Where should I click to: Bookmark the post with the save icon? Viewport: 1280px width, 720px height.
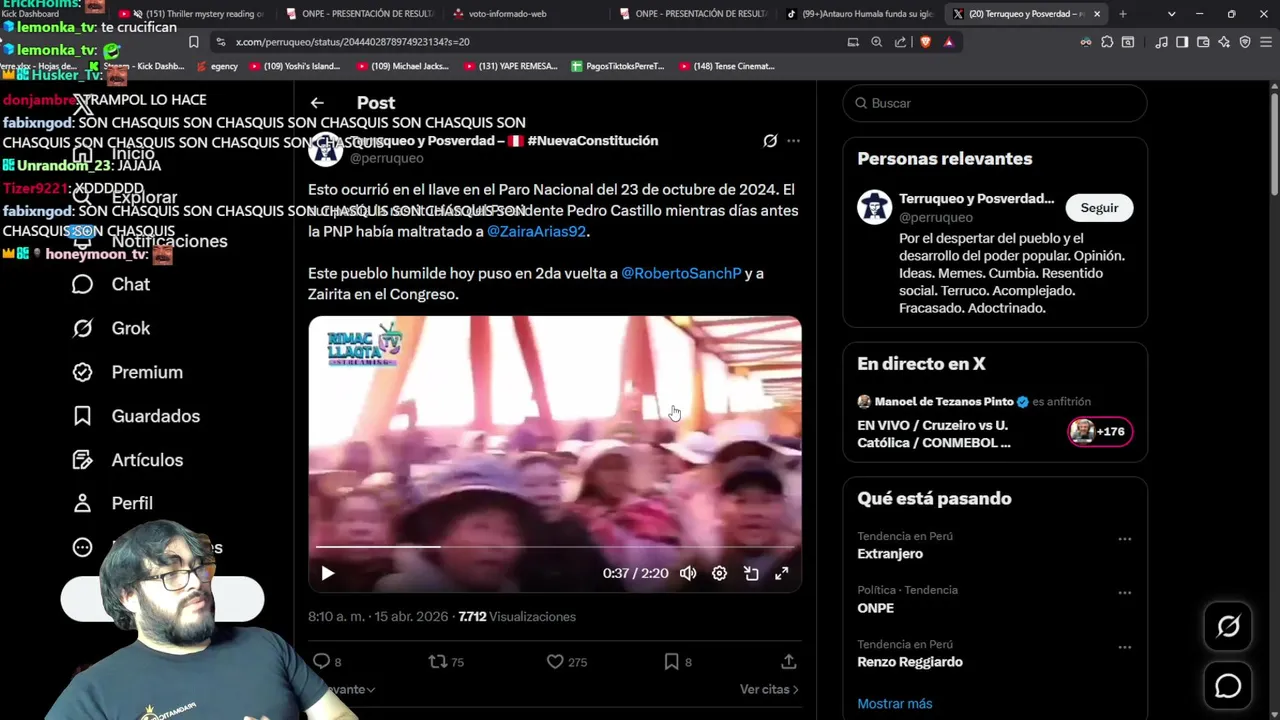[x=672, y=661]
